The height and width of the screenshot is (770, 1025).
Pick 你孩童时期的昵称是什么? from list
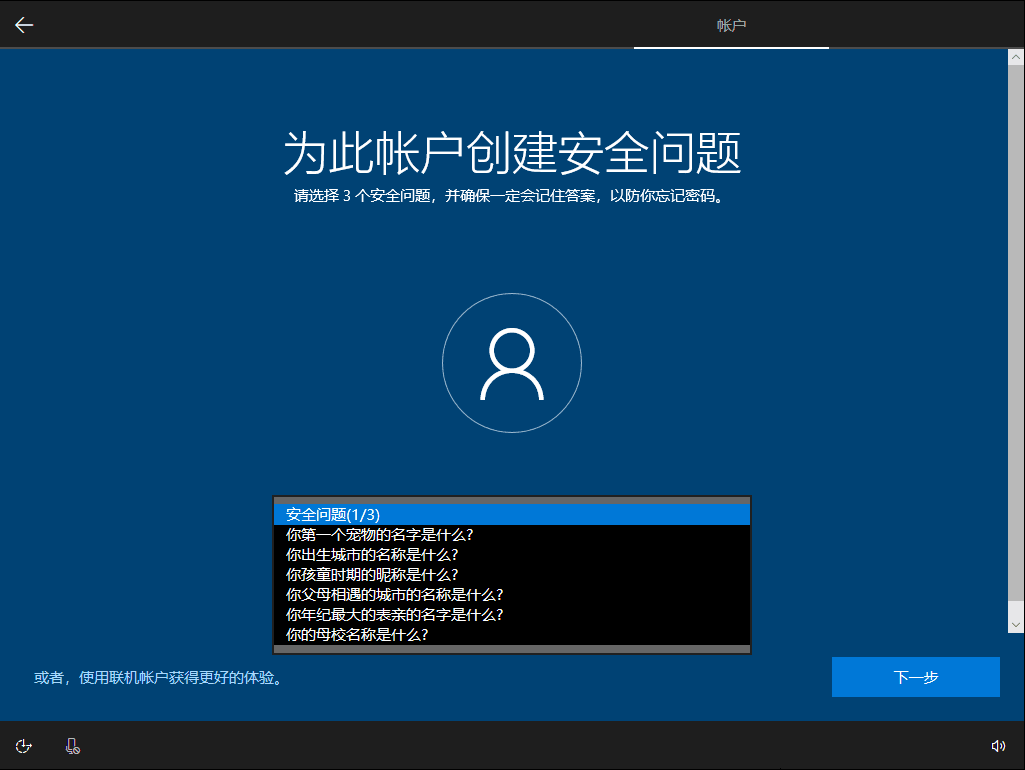coord(511,574)
